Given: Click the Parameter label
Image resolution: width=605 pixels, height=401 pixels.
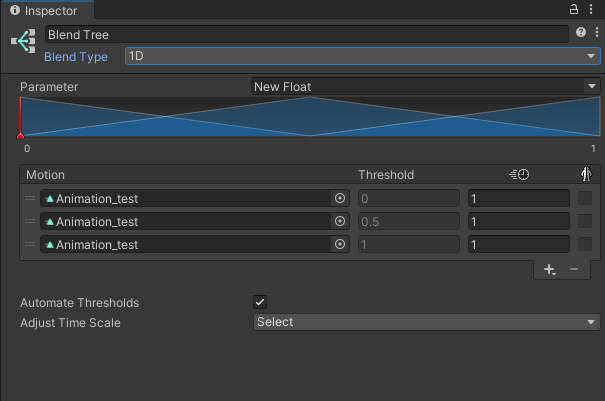Looking at the screenshot, I should coord(49,87).
